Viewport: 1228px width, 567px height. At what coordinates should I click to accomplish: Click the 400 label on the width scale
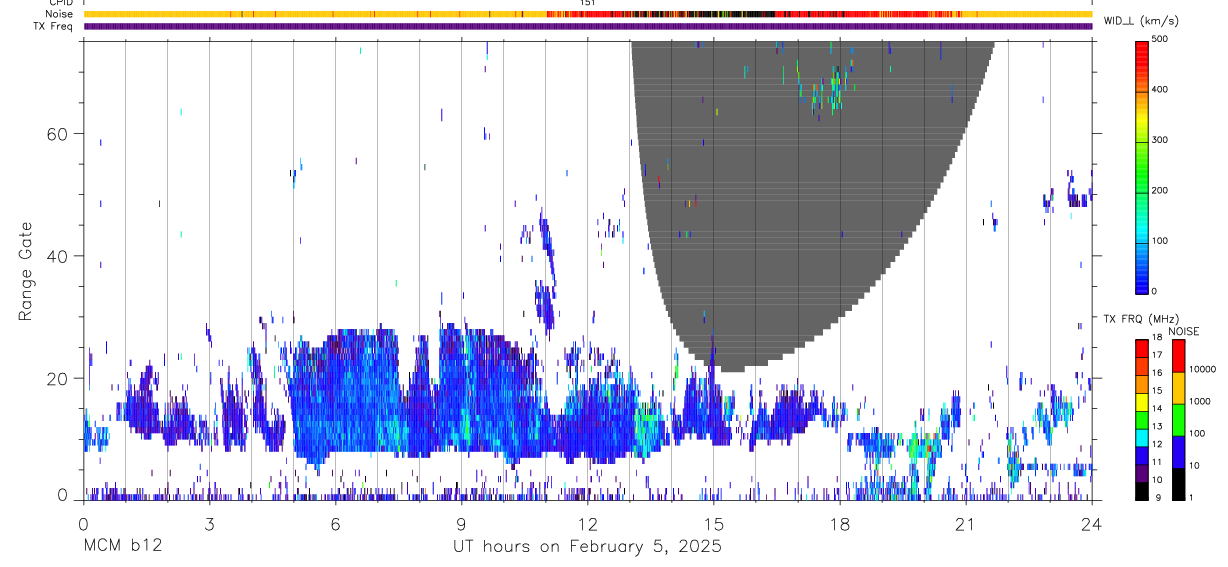coord(1160,89)
